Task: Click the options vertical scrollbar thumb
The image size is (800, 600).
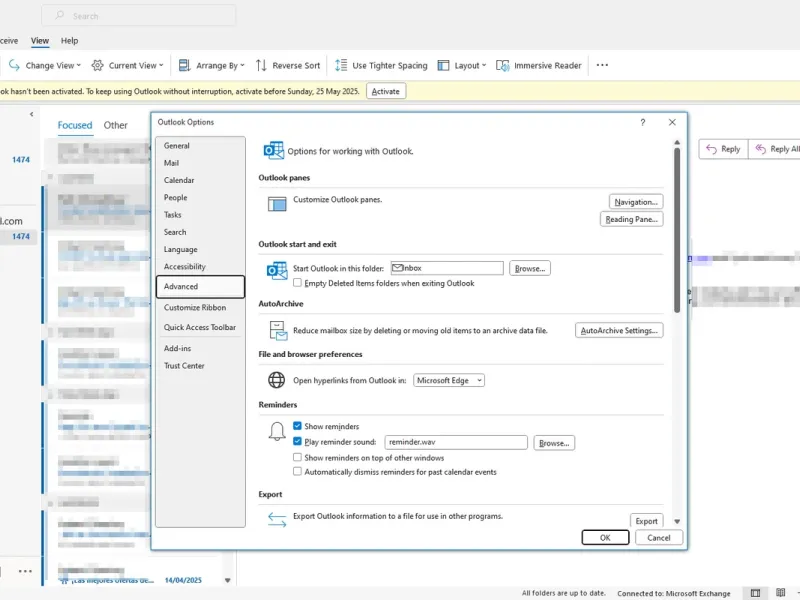Action: pos(677,230)
